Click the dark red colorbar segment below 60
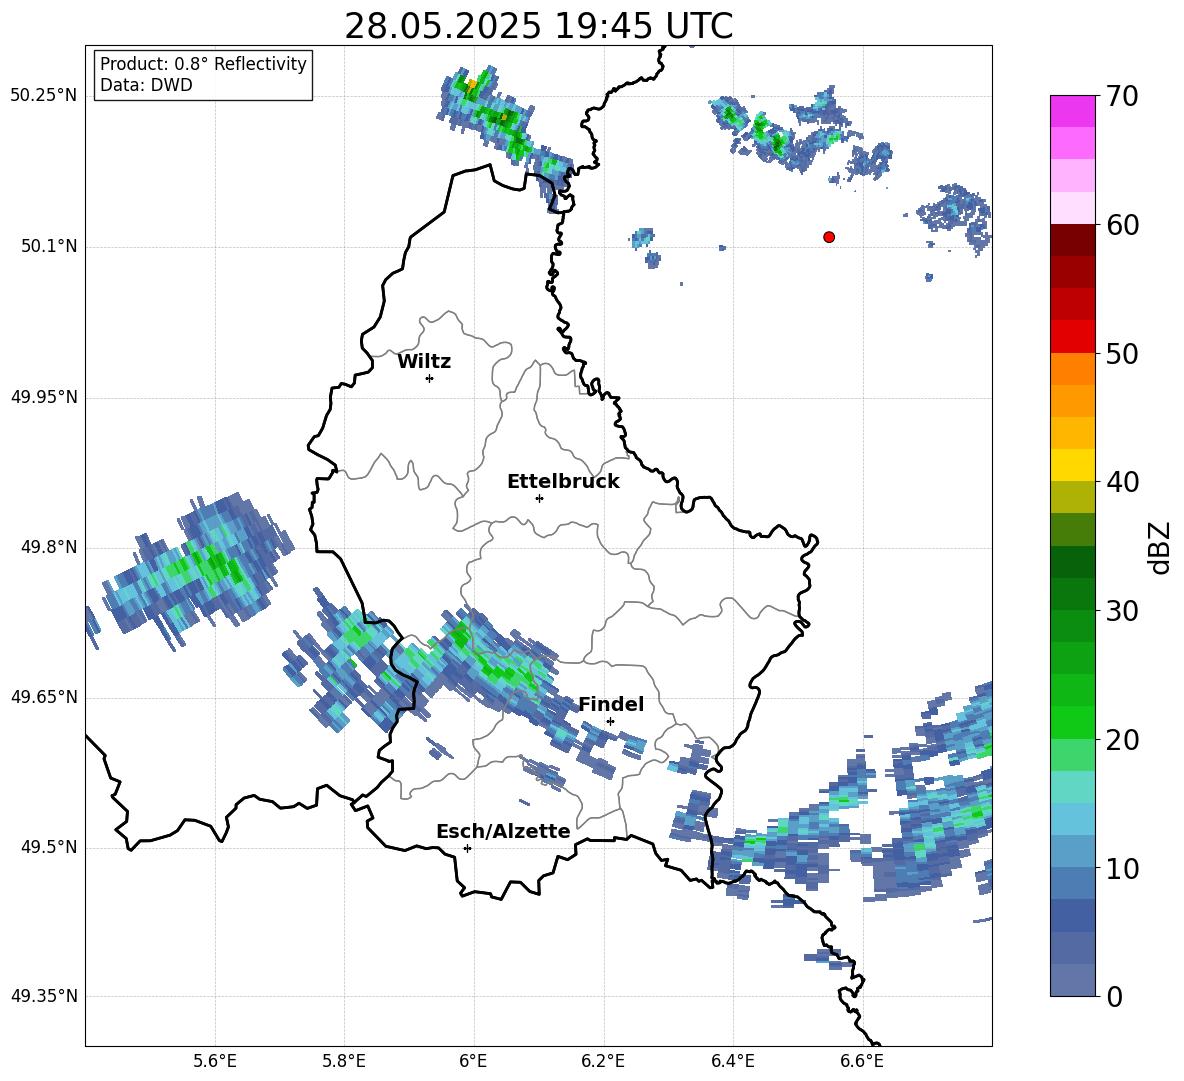 (x=1072, y=240)
